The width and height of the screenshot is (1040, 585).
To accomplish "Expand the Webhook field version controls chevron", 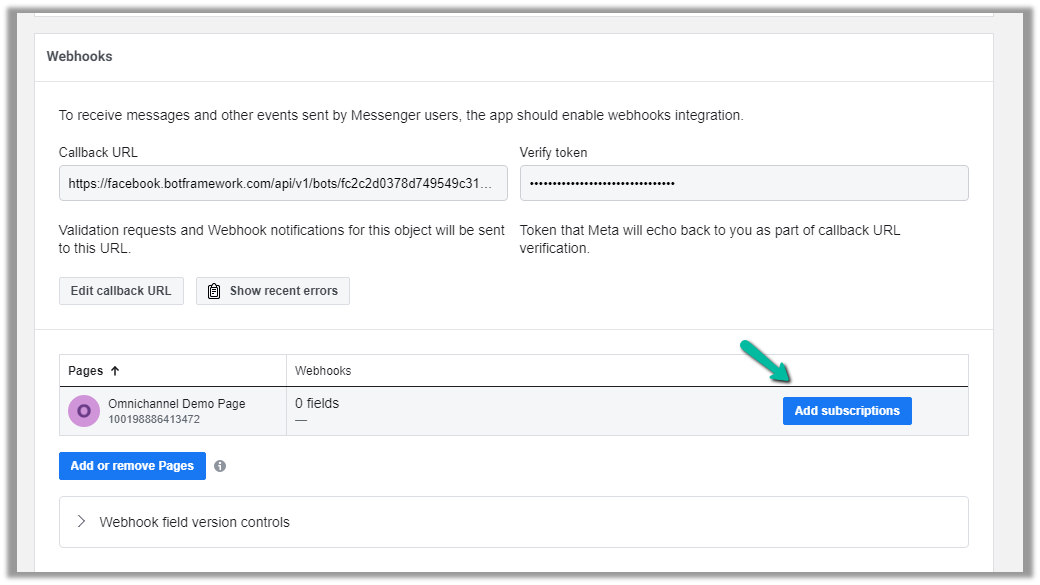I will pyautogui.click(x=81, y=522).
